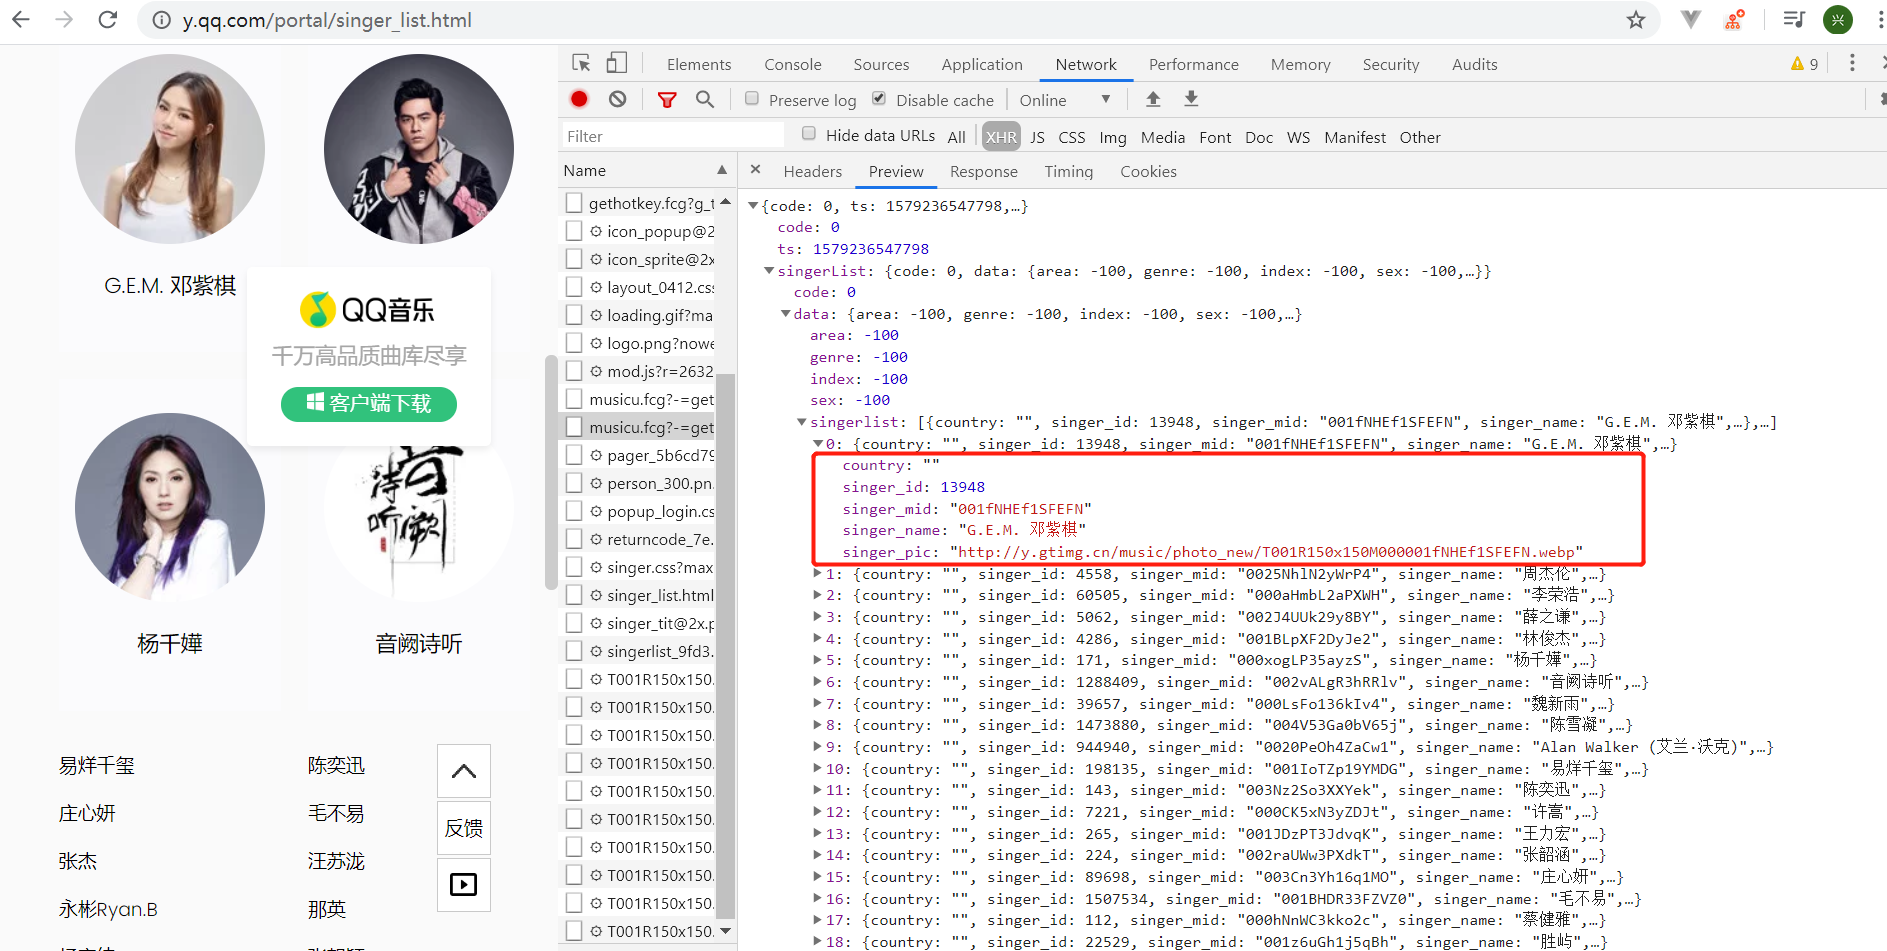Image resolution: width=1887 pixels, height=951 pixels.
Task: Collapse singer entry 0 G.E.M.
Action: [818, 444]
